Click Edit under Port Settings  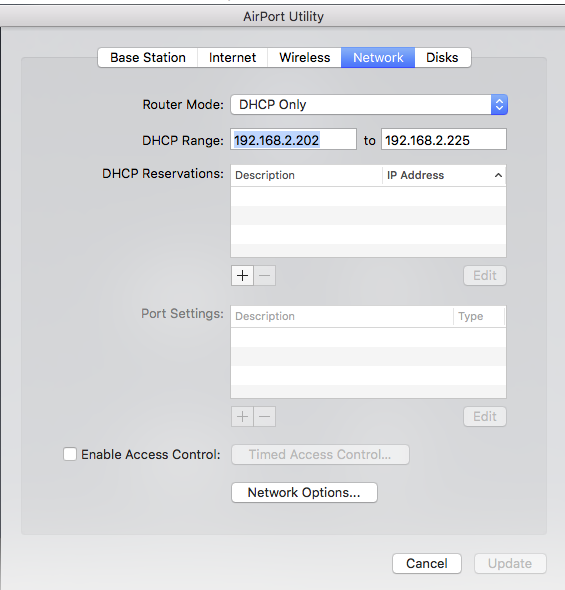[x=485, y=417]
